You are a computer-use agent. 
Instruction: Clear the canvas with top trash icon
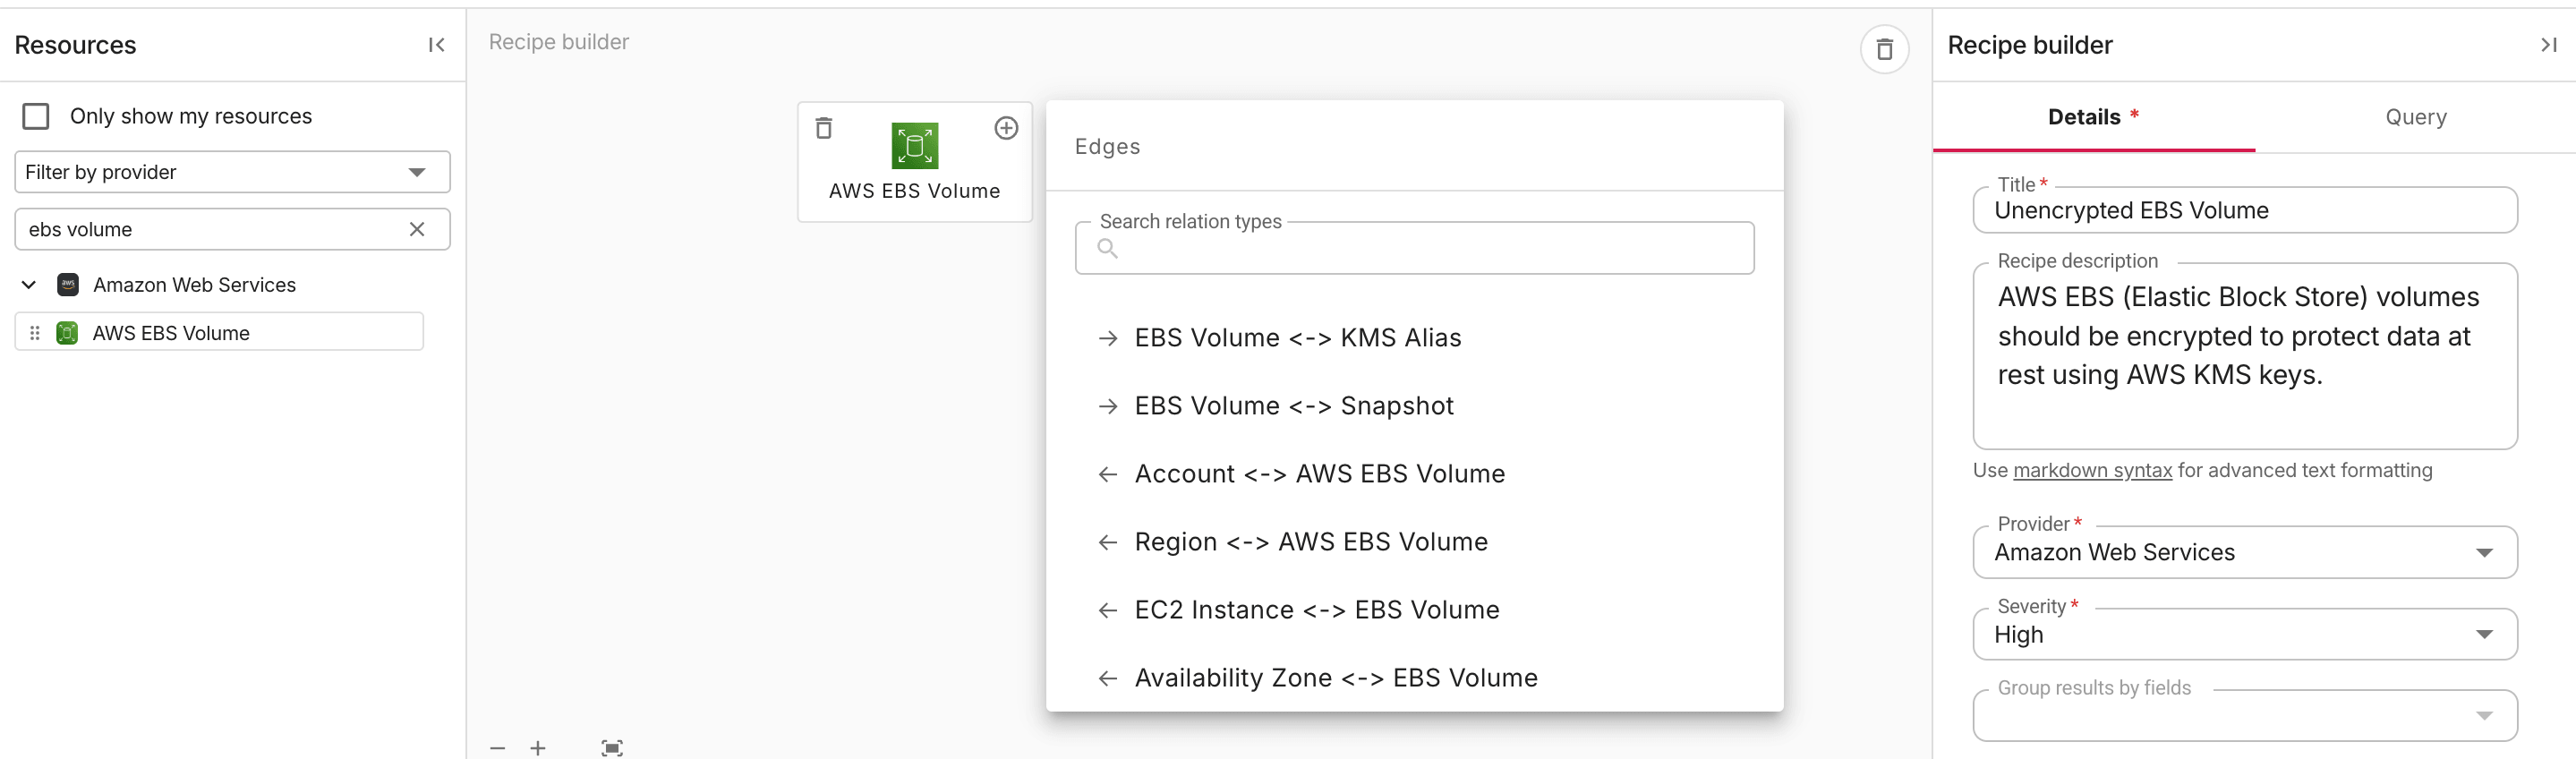point(1884,49)
